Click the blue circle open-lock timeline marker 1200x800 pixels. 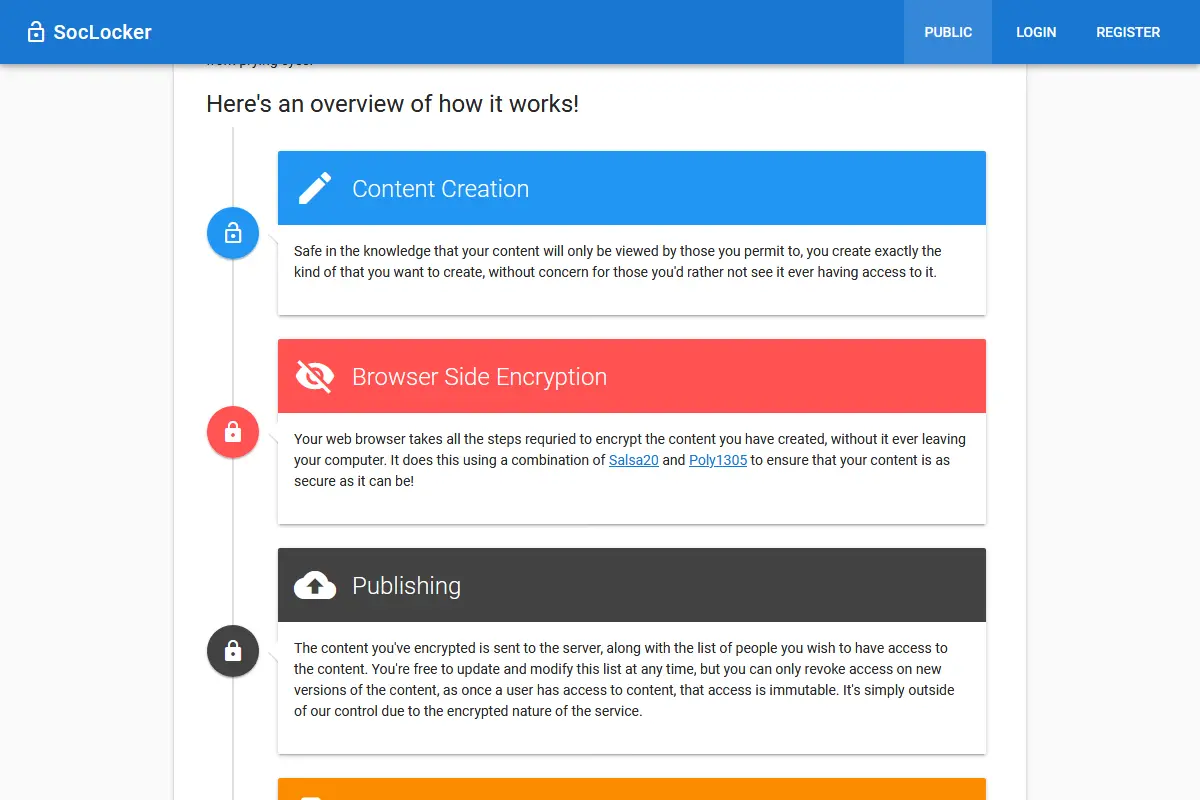[x=233, y=233]
